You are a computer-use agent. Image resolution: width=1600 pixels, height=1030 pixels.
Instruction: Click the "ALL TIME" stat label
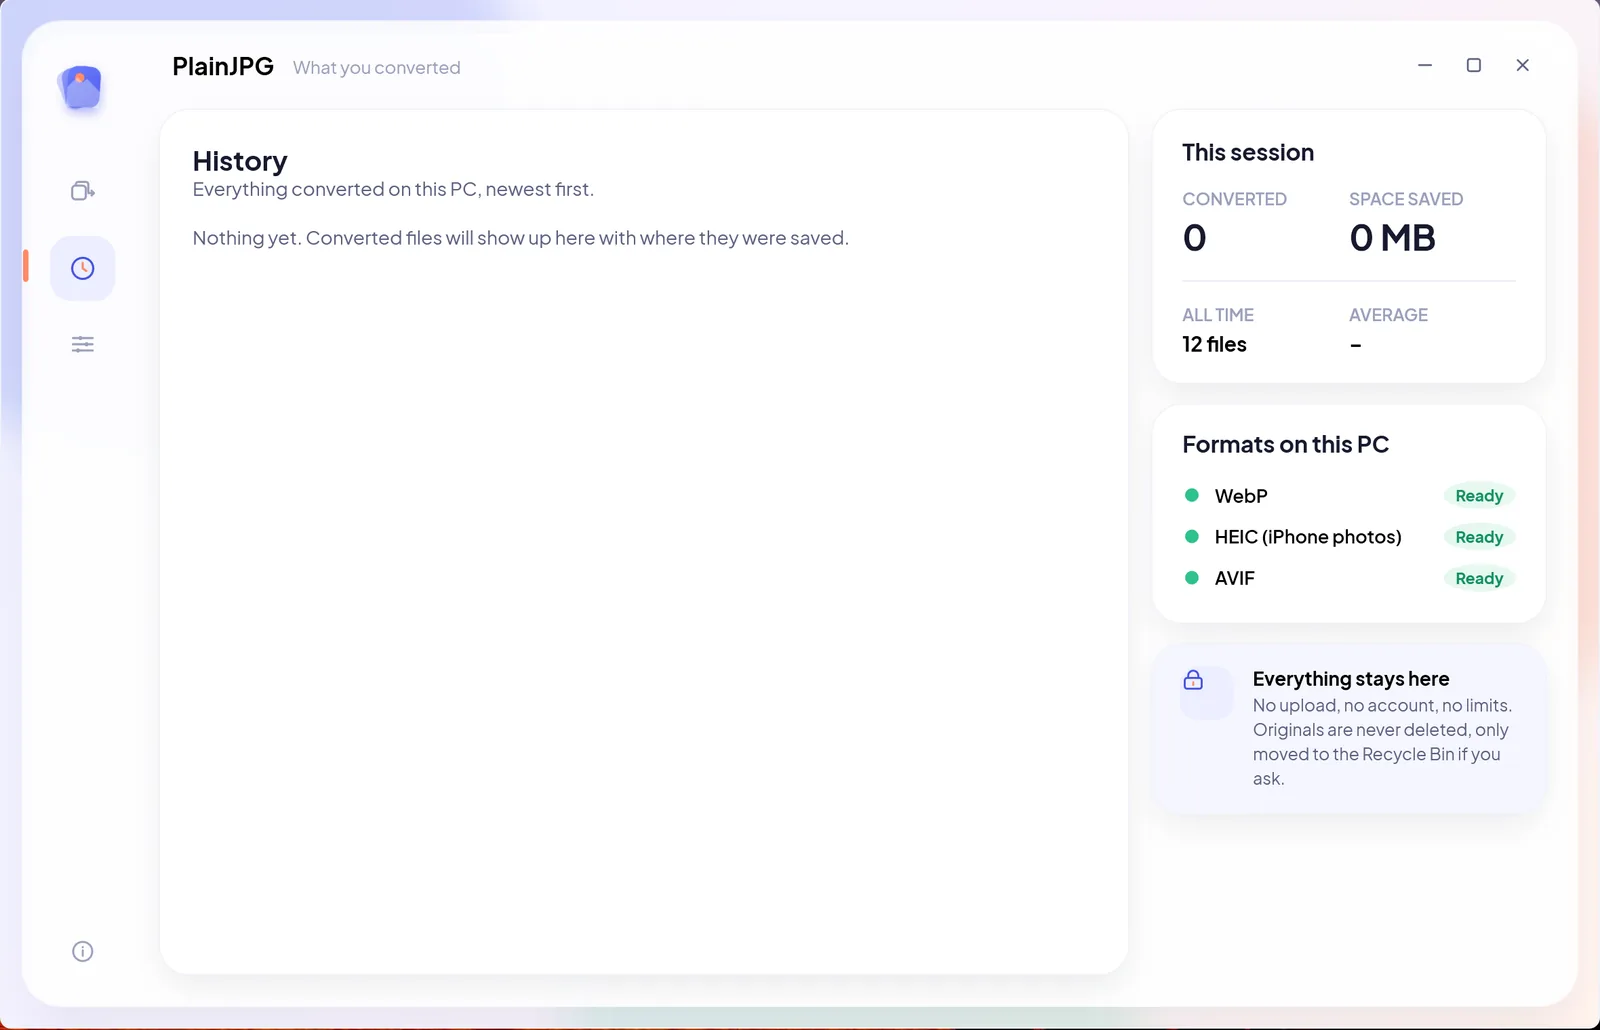coord(1218,315)
